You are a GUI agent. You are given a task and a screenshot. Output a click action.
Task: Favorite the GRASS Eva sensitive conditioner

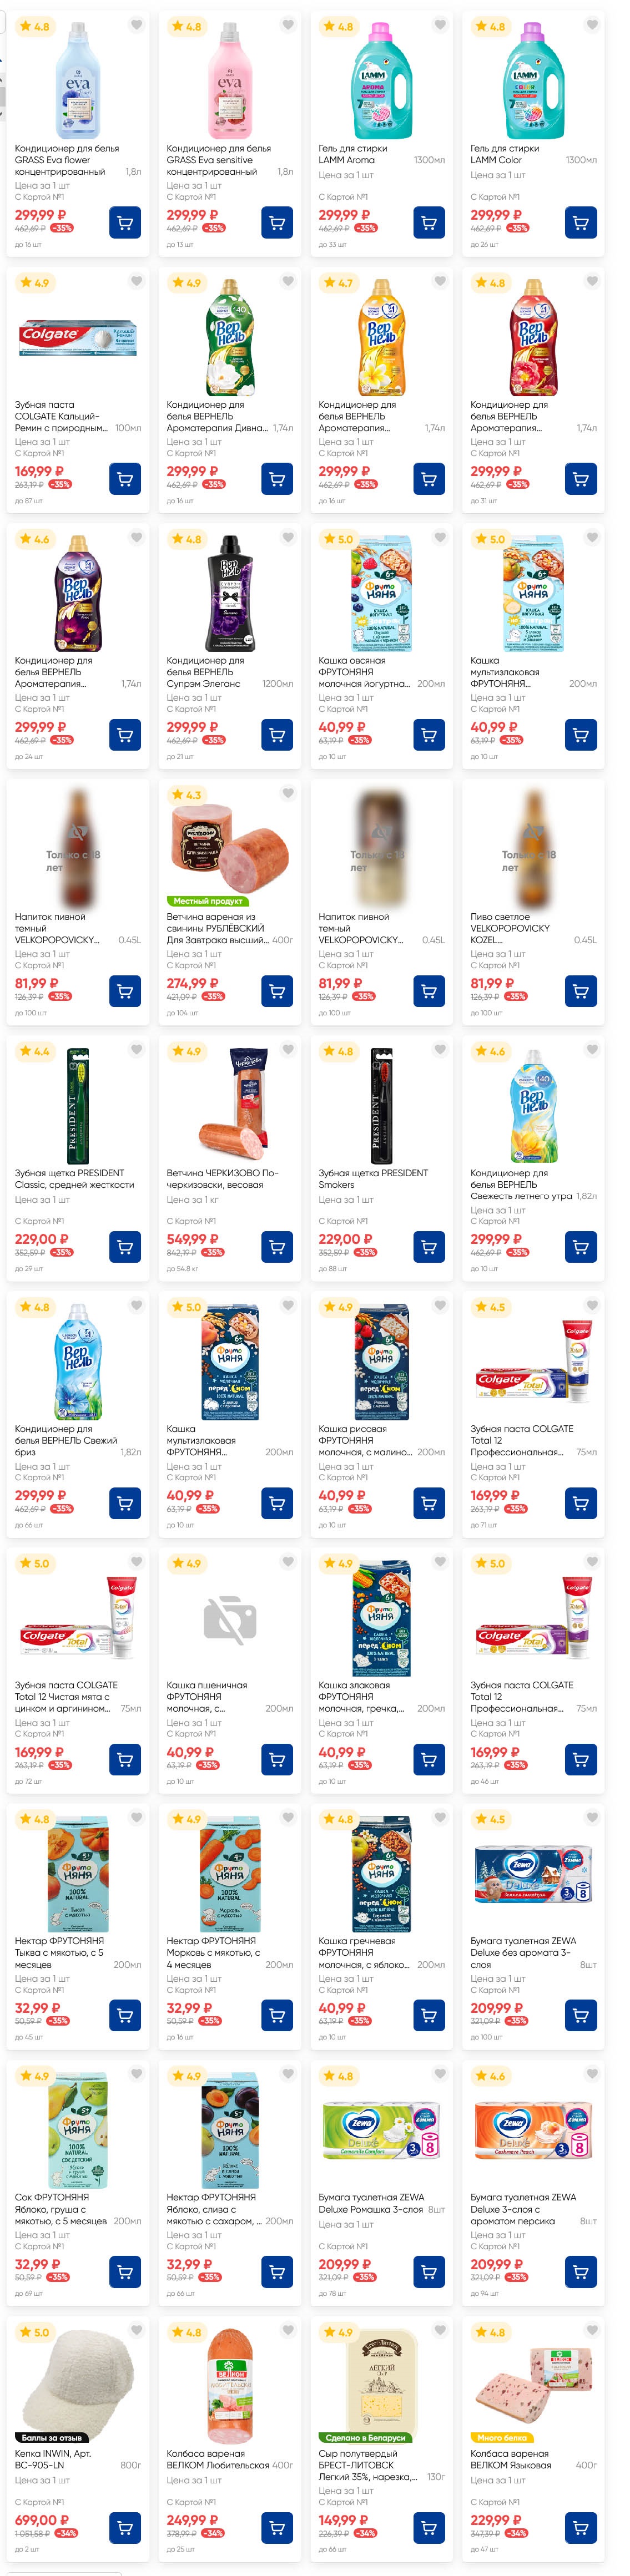coord(288,25)
